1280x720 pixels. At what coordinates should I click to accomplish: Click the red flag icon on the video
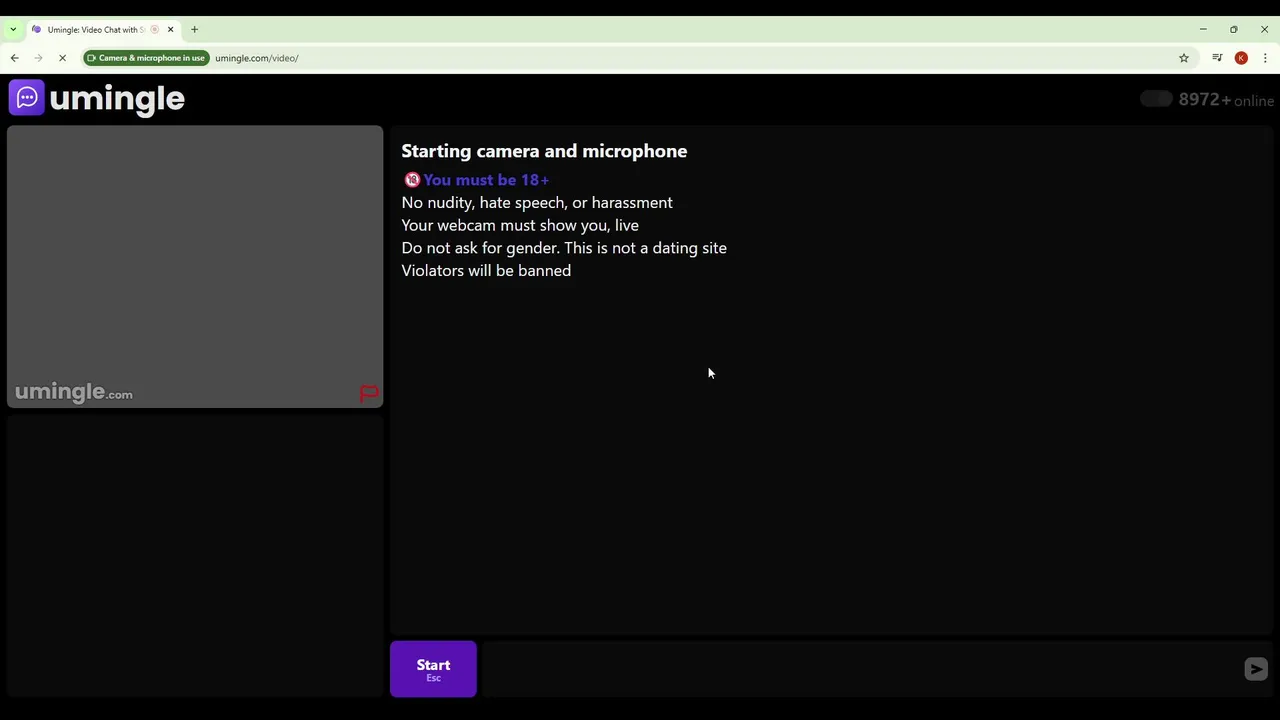[x=369, y=393]
